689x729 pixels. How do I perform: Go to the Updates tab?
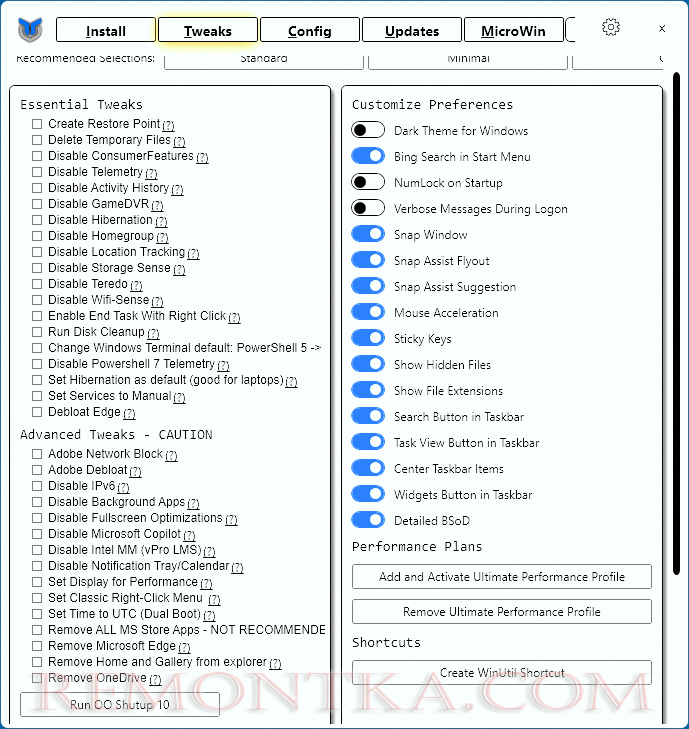(x=412, y=30)
